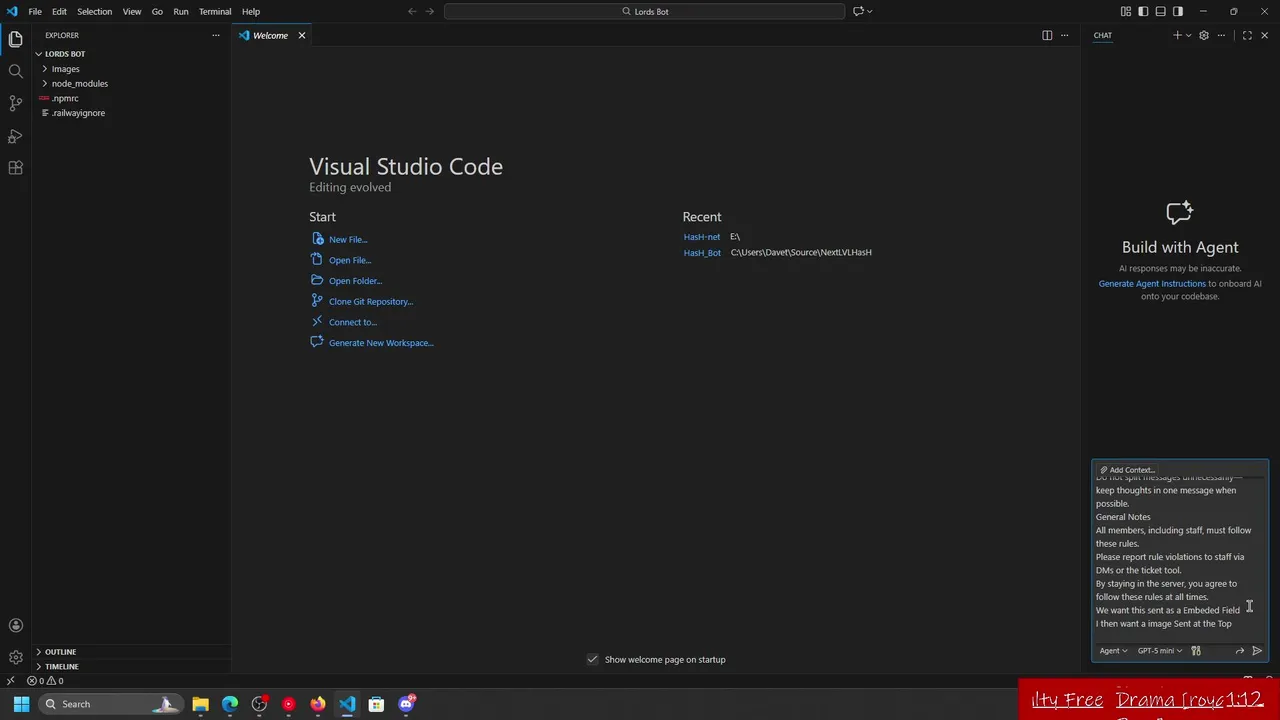The width and height of the screenshot is (1280, 720).
Task: Toggle secondary side bar visibility
Action: [x=1178, y=11]
